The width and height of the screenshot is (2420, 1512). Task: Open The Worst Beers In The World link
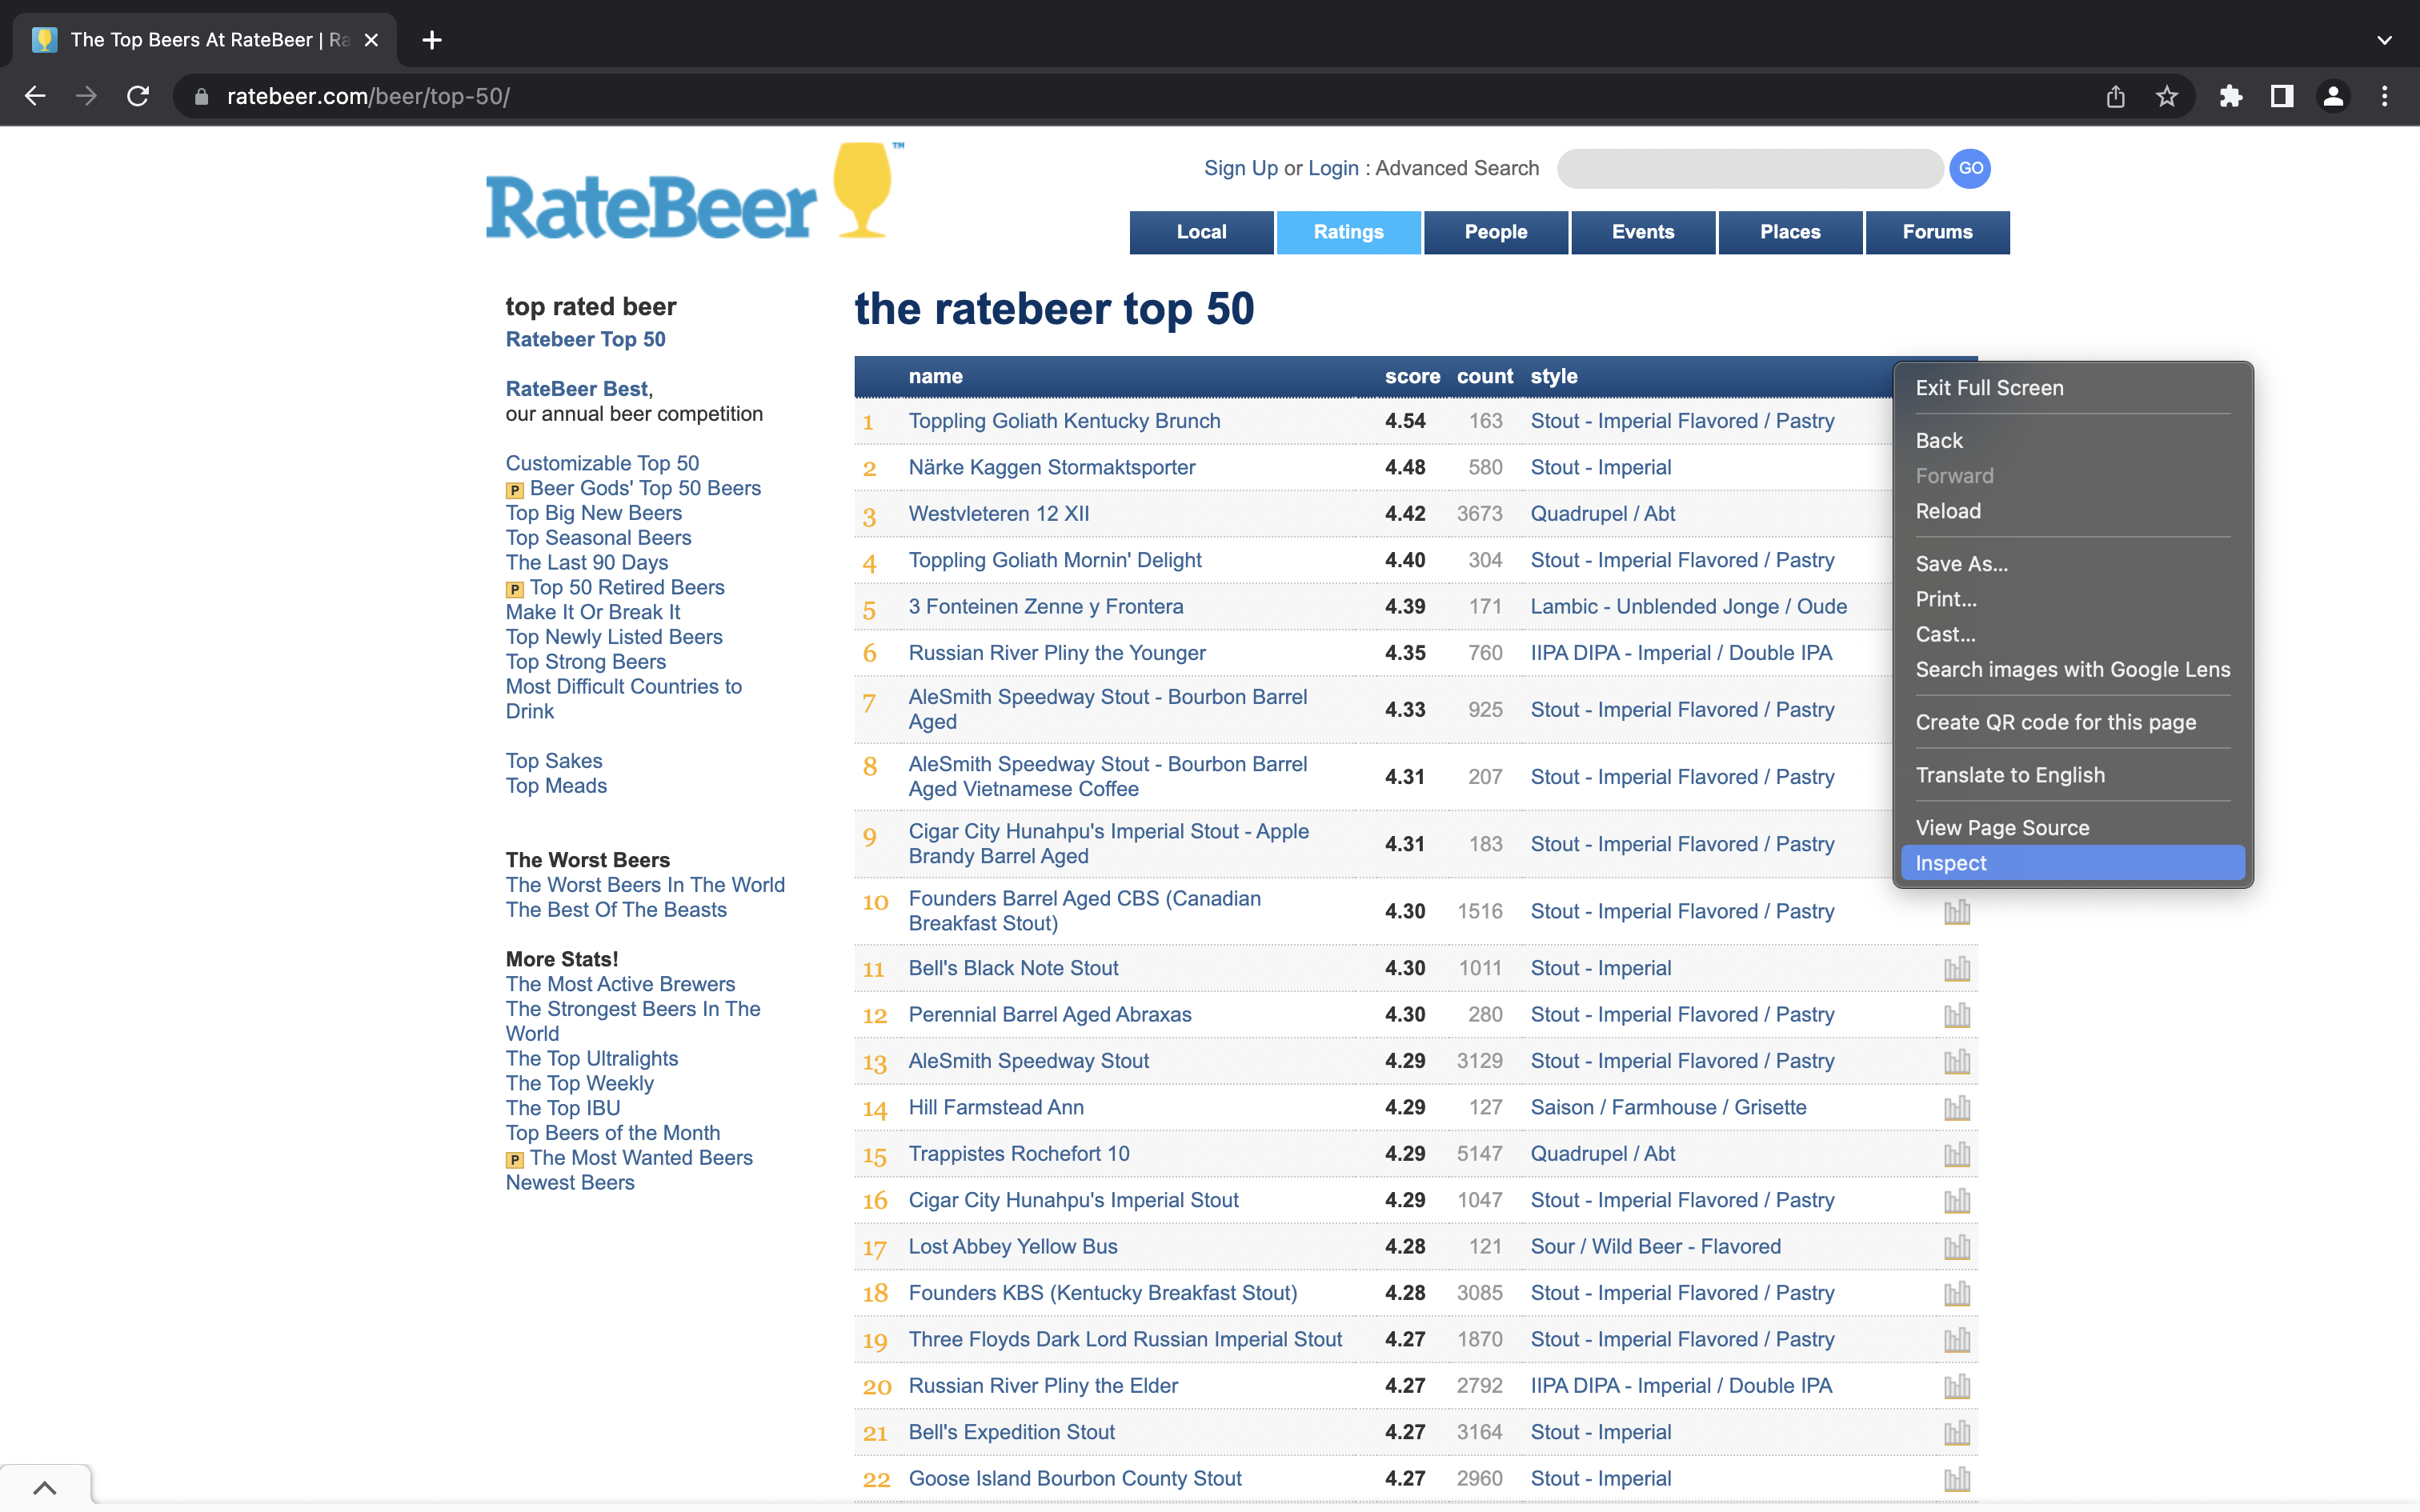(x=645, y=885)
